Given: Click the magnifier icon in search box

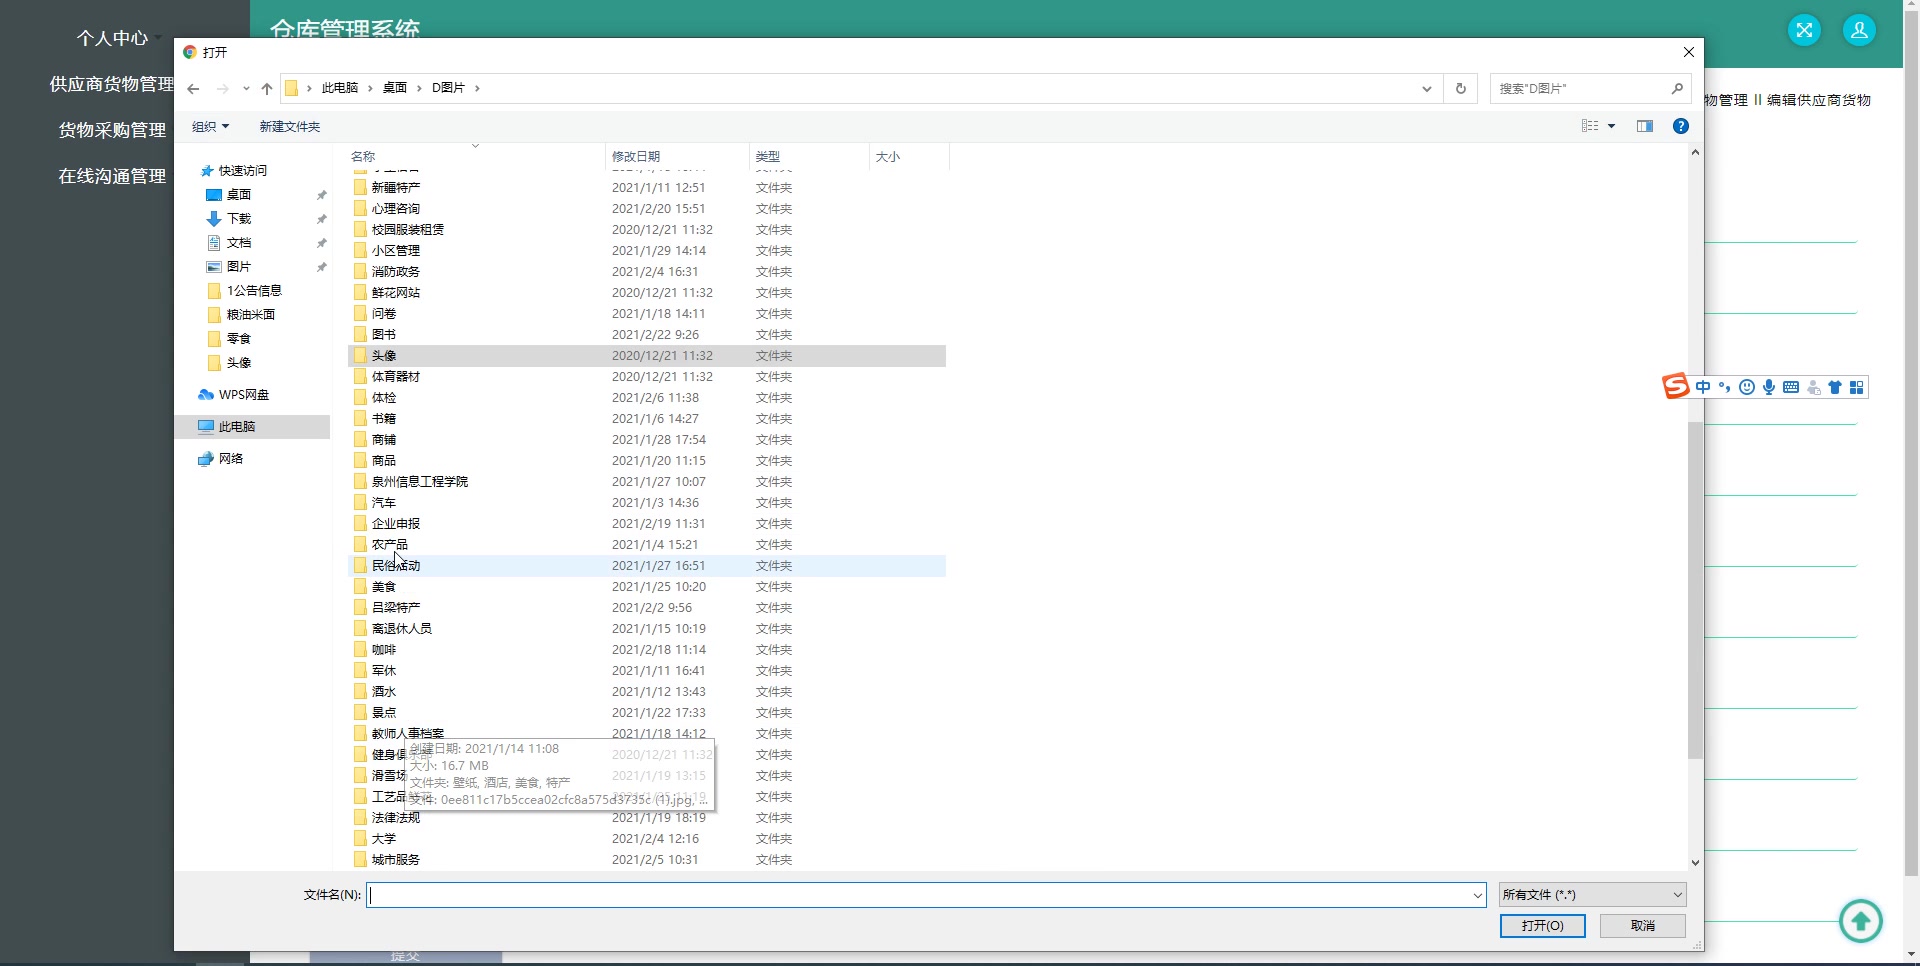Looking at the screenshot, I should (x=1677, y=88).
